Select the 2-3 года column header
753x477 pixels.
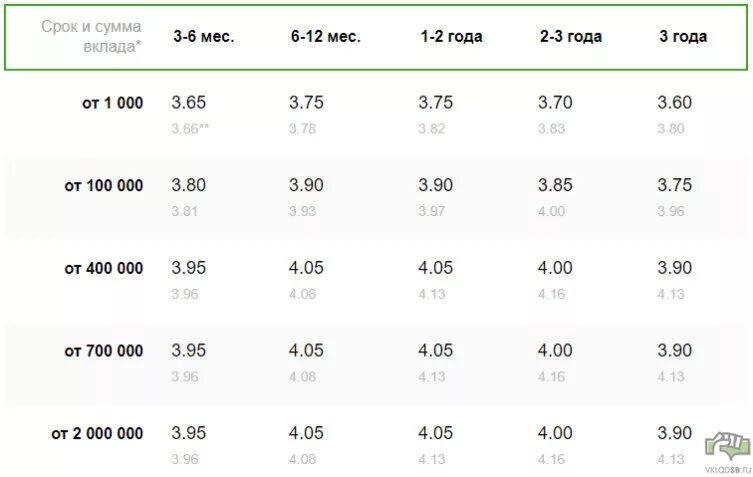(571, 37)
